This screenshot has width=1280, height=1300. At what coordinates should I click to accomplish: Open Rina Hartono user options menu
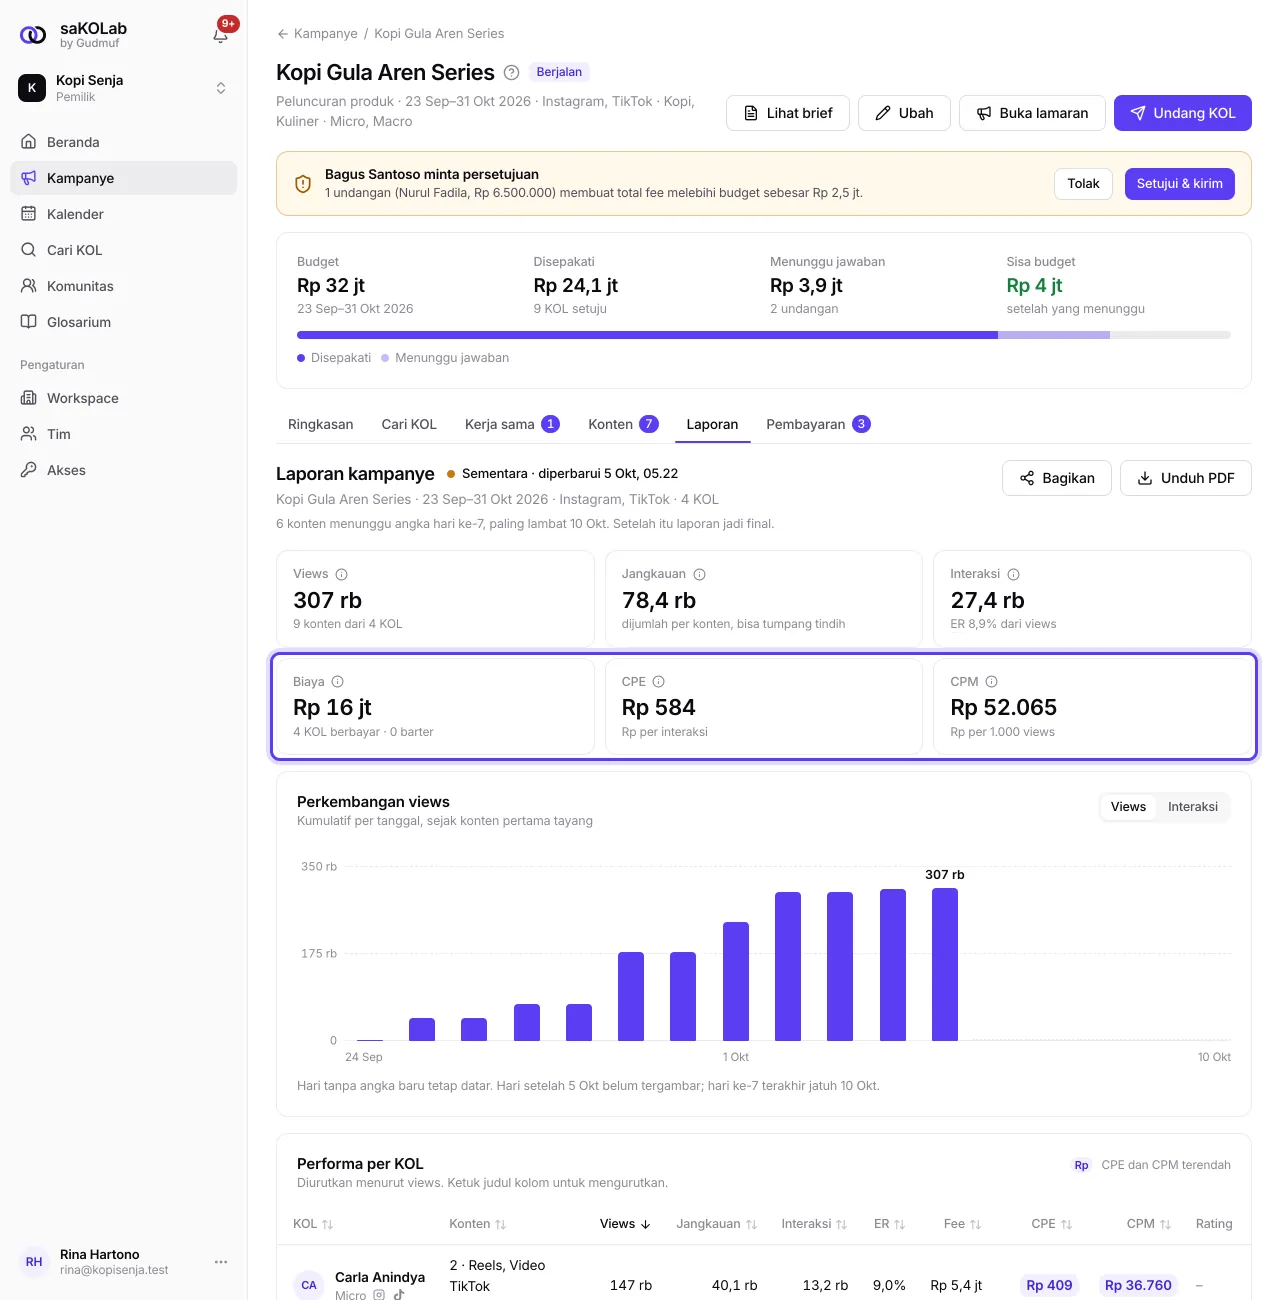pos(221,1262)
